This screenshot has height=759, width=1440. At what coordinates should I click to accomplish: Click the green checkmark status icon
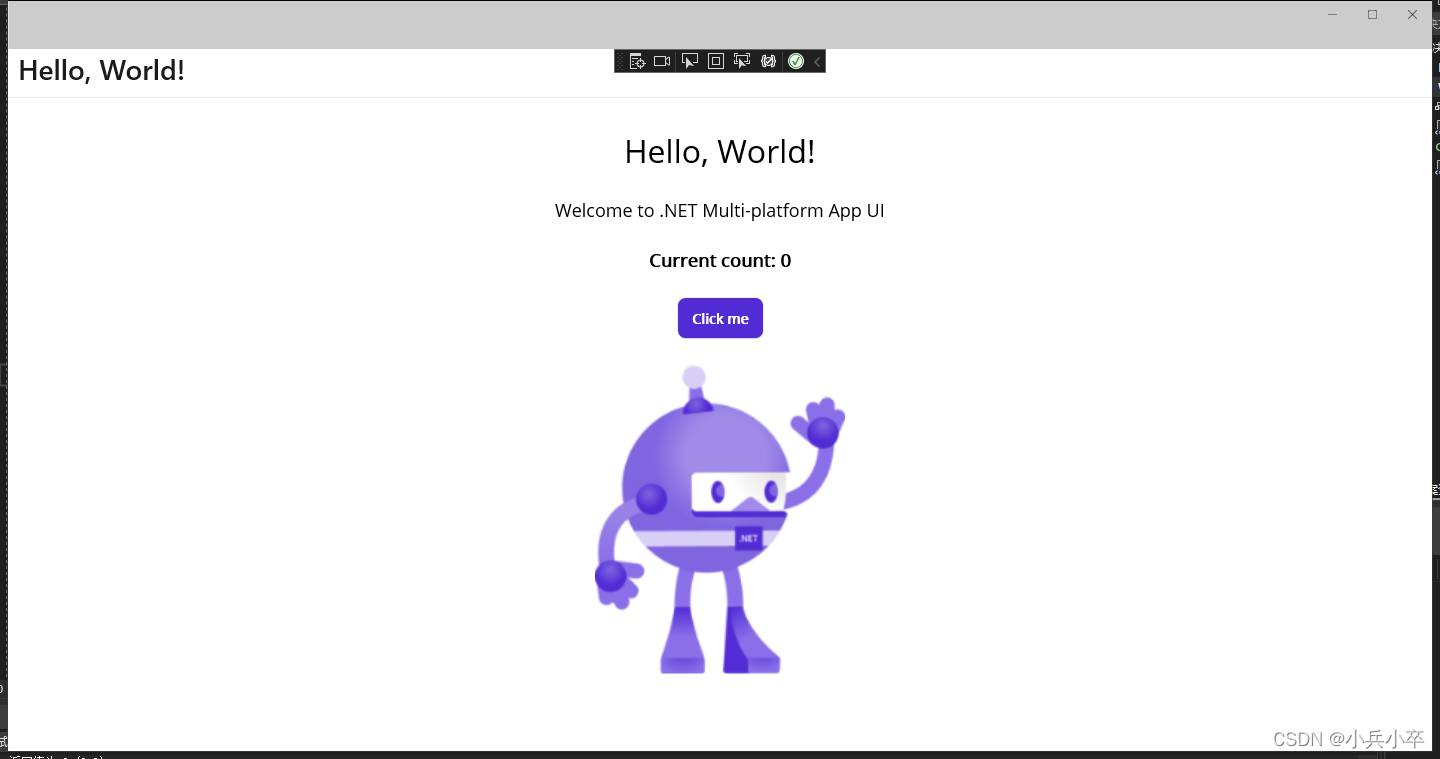click(x=796, y=61)
